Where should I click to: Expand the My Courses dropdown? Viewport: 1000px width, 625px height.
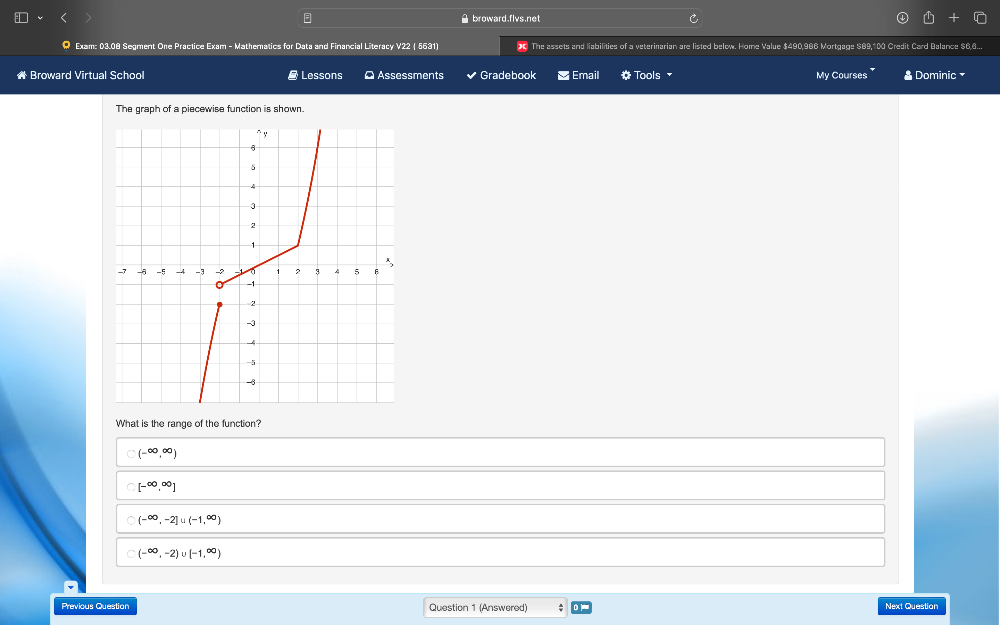coord(846,75)
